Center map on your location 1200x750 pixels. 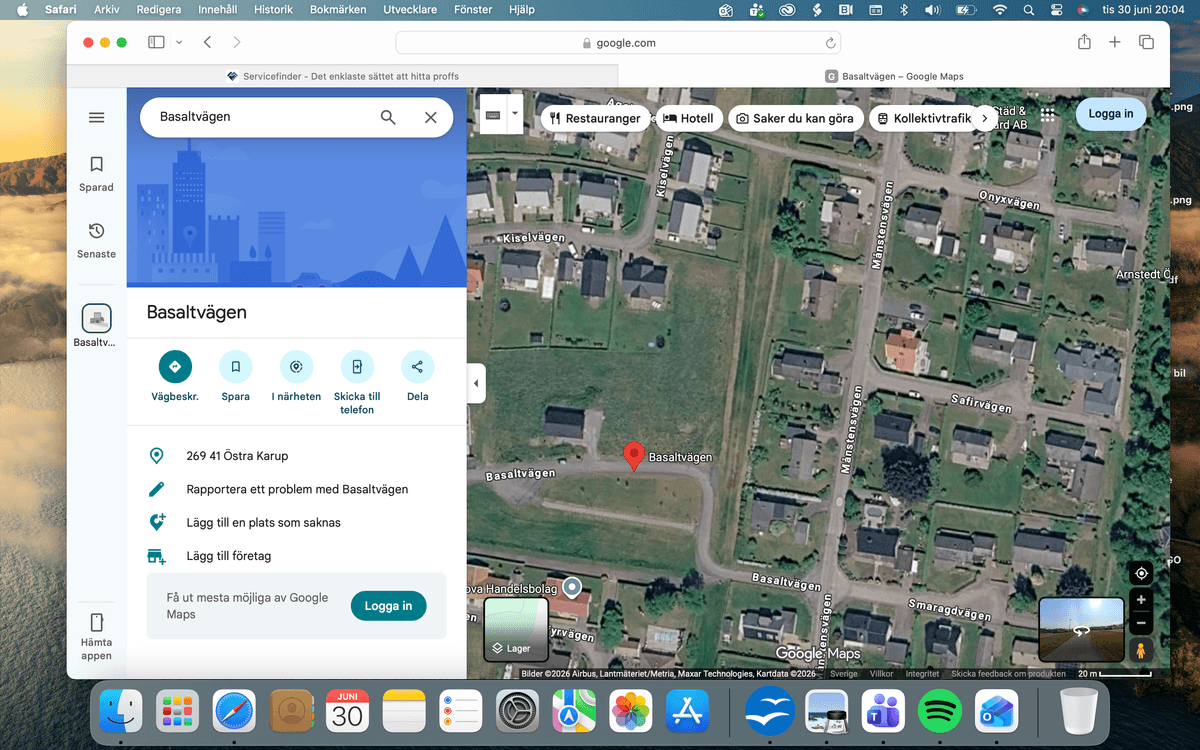[1141, 573]
